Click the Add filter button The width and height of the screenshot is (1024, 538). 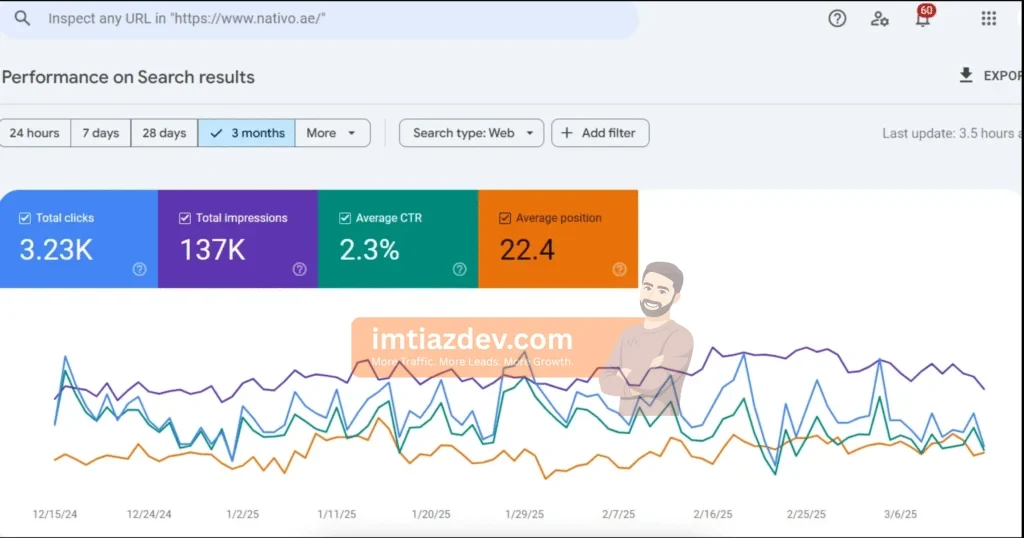[x=600, y=133]
